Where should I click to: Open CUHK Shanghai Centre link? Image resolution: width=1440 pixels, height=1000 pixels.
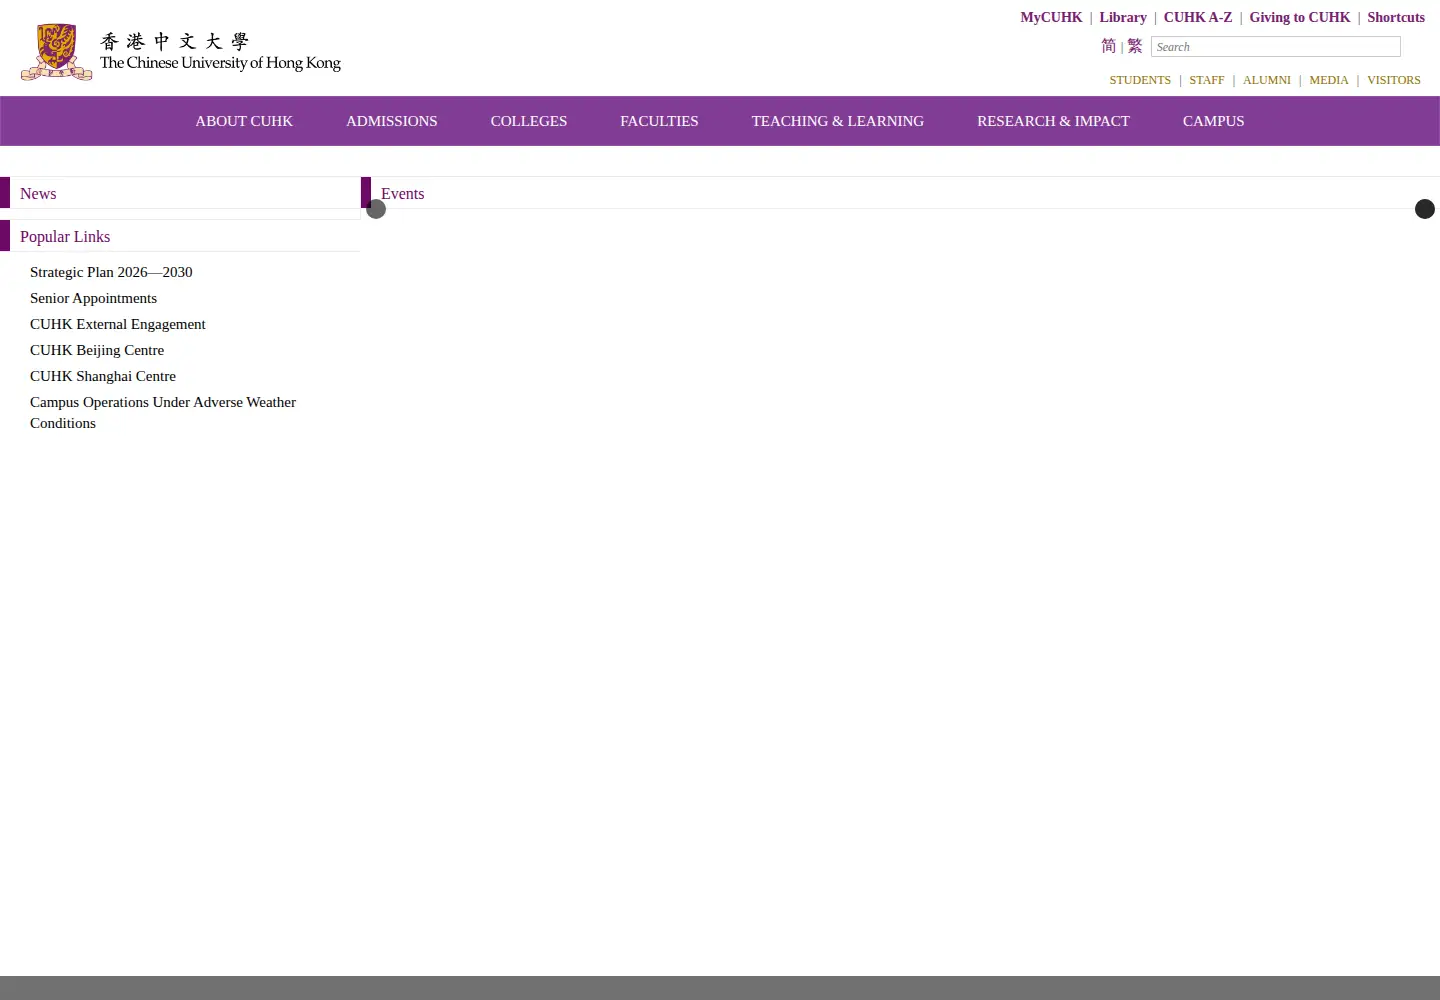point(103,376)
